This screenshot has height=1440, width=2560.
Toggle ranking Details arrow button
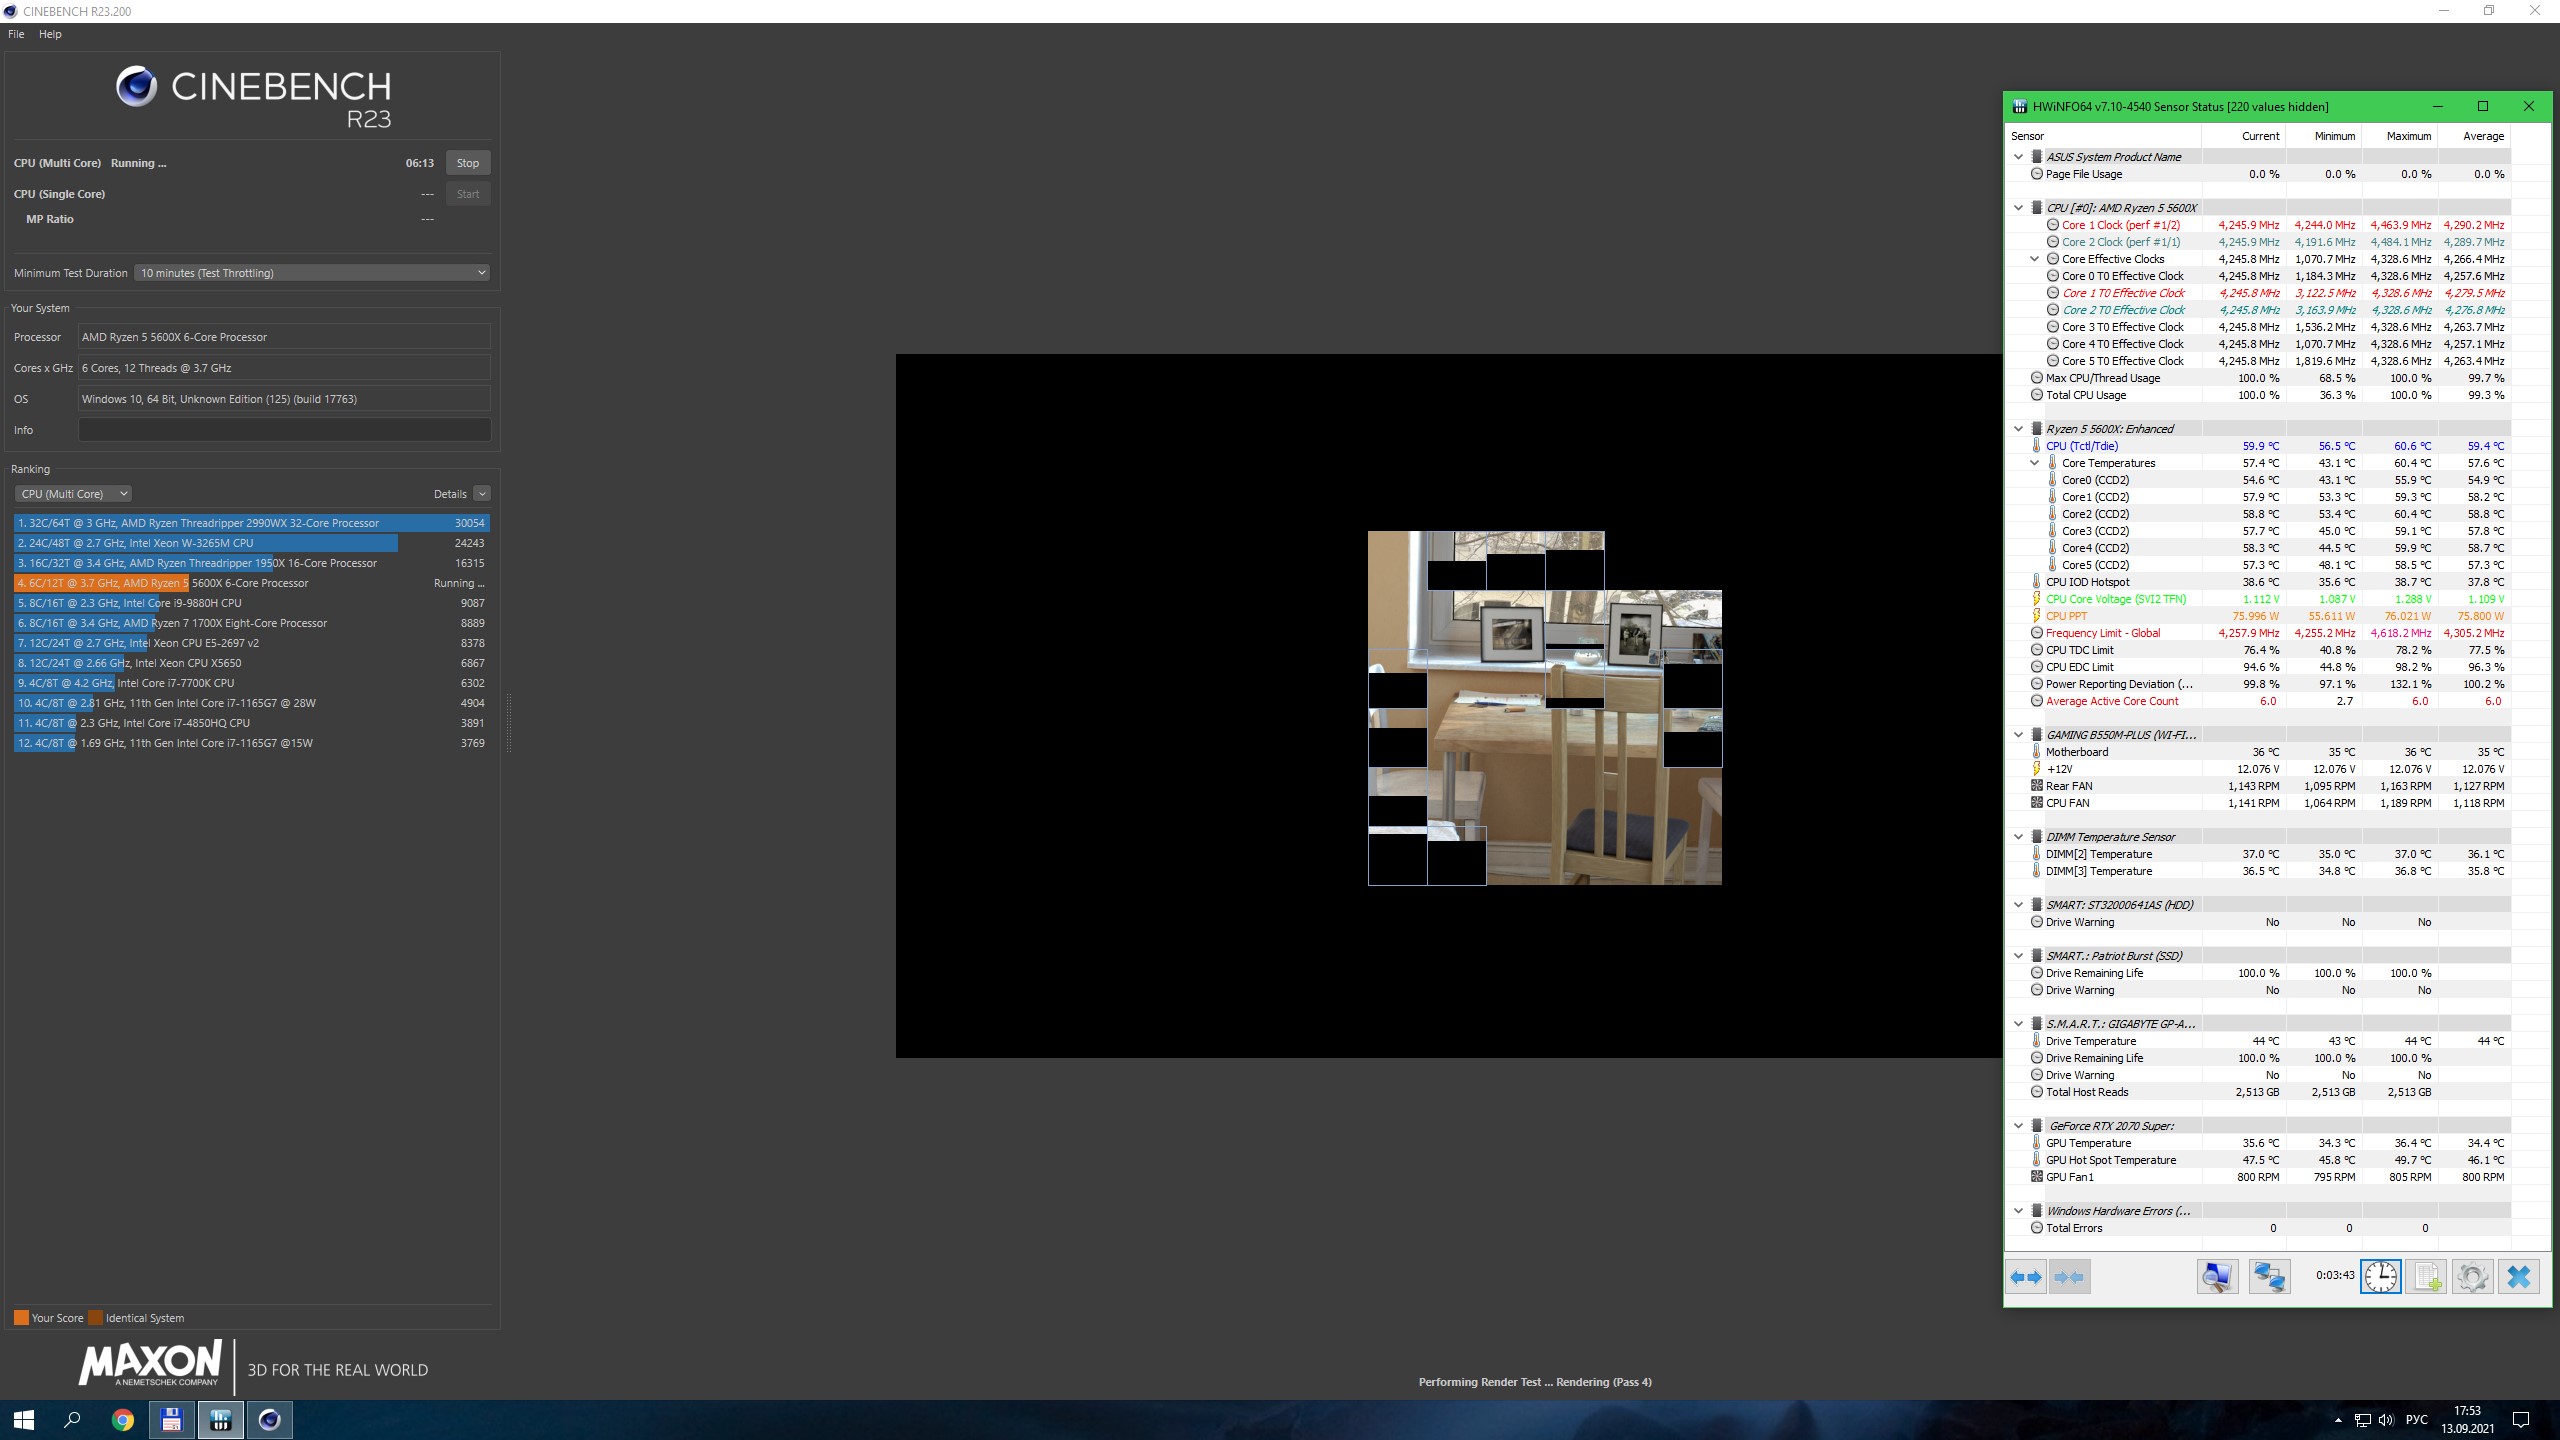click(x=482, y=494)
